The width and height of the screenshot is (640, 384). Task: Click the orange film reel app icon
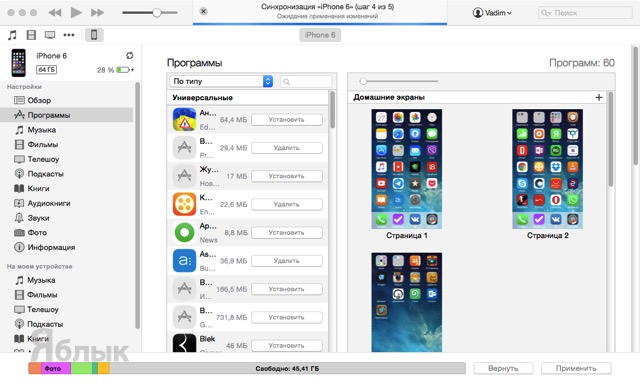(184, 204)
